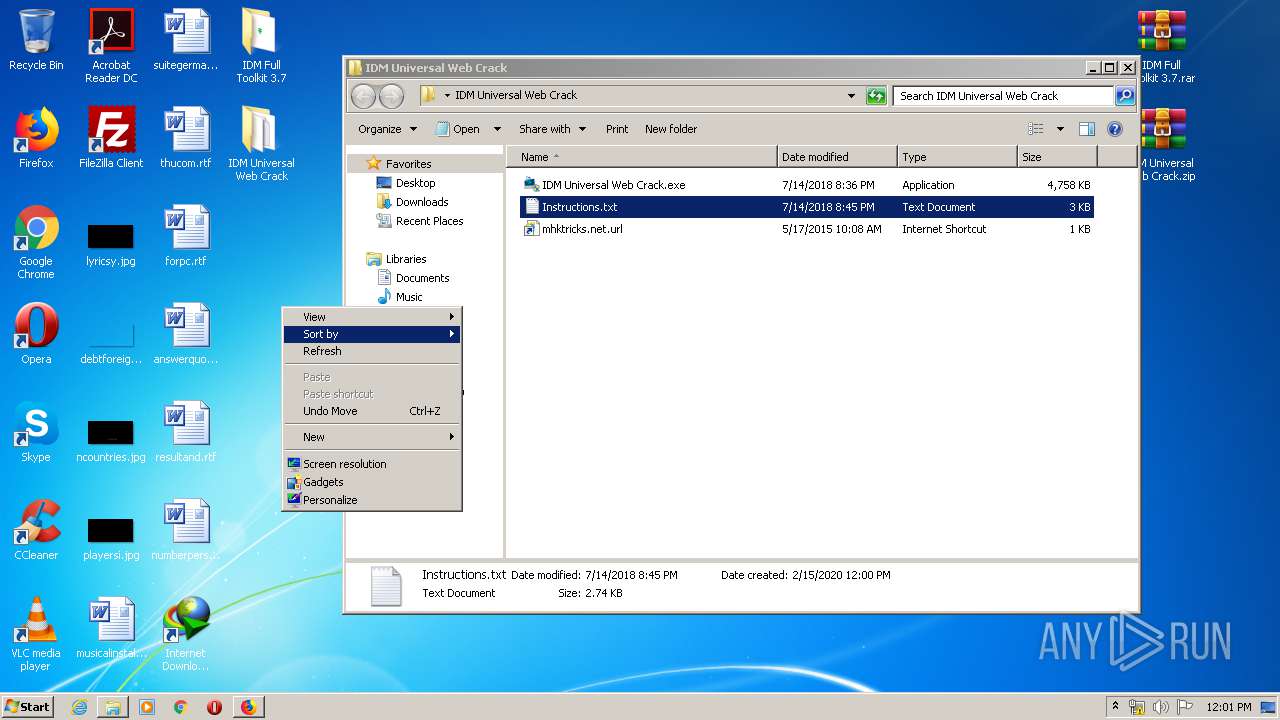This screenshot has width=1280, height=720.
Task: Open Firefox desktop shortcut
Action: point(36,138)
